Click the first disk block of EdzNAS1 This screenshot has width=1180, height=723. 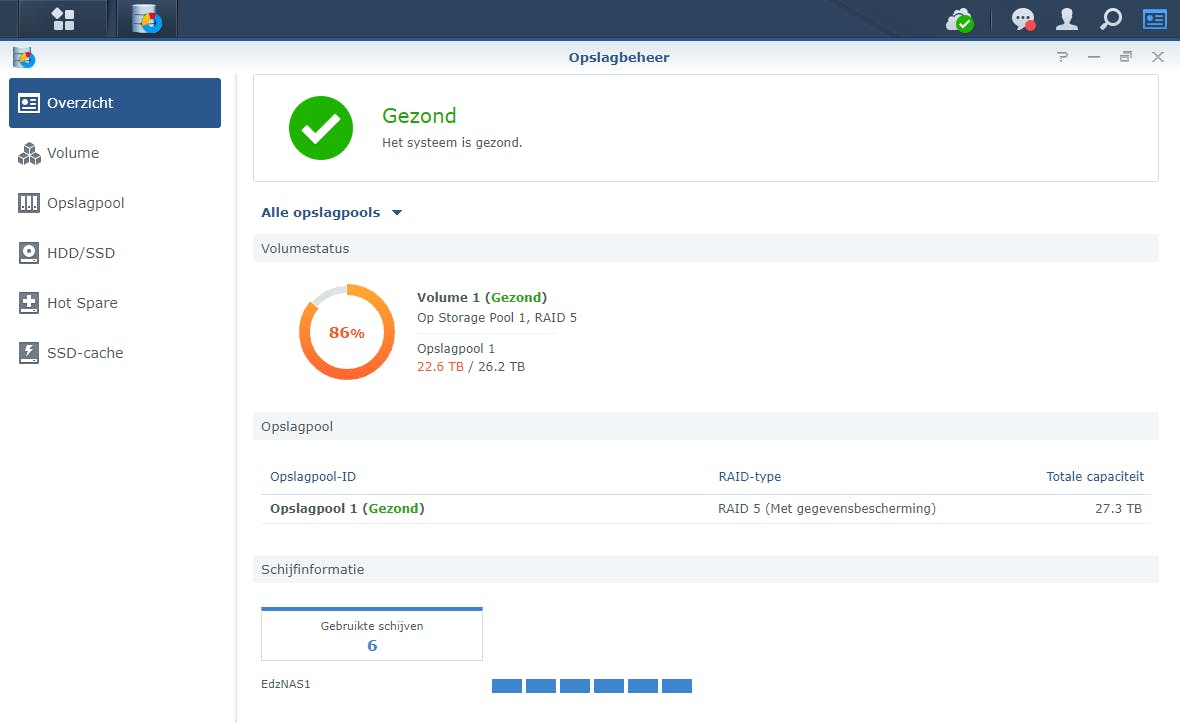click(x=507, y=686)
